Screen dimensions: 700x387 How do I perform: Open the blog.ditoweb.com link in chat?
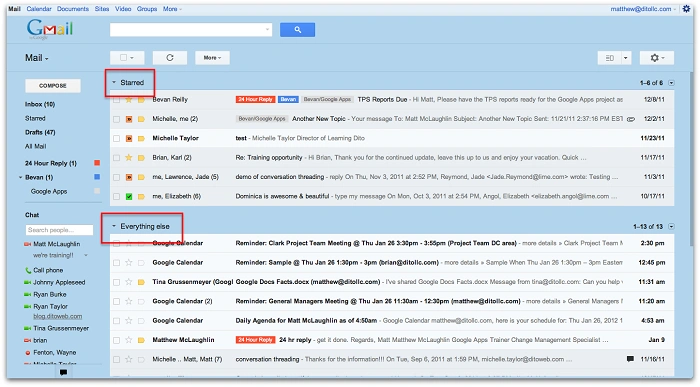[x=58, y=316]
